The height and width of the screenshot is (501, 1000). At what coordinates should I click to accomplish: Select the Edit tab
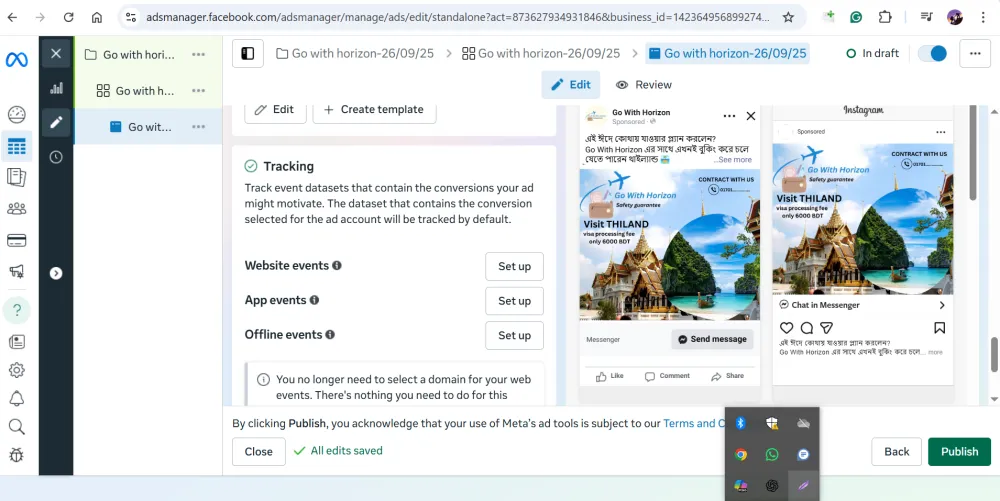570,85
